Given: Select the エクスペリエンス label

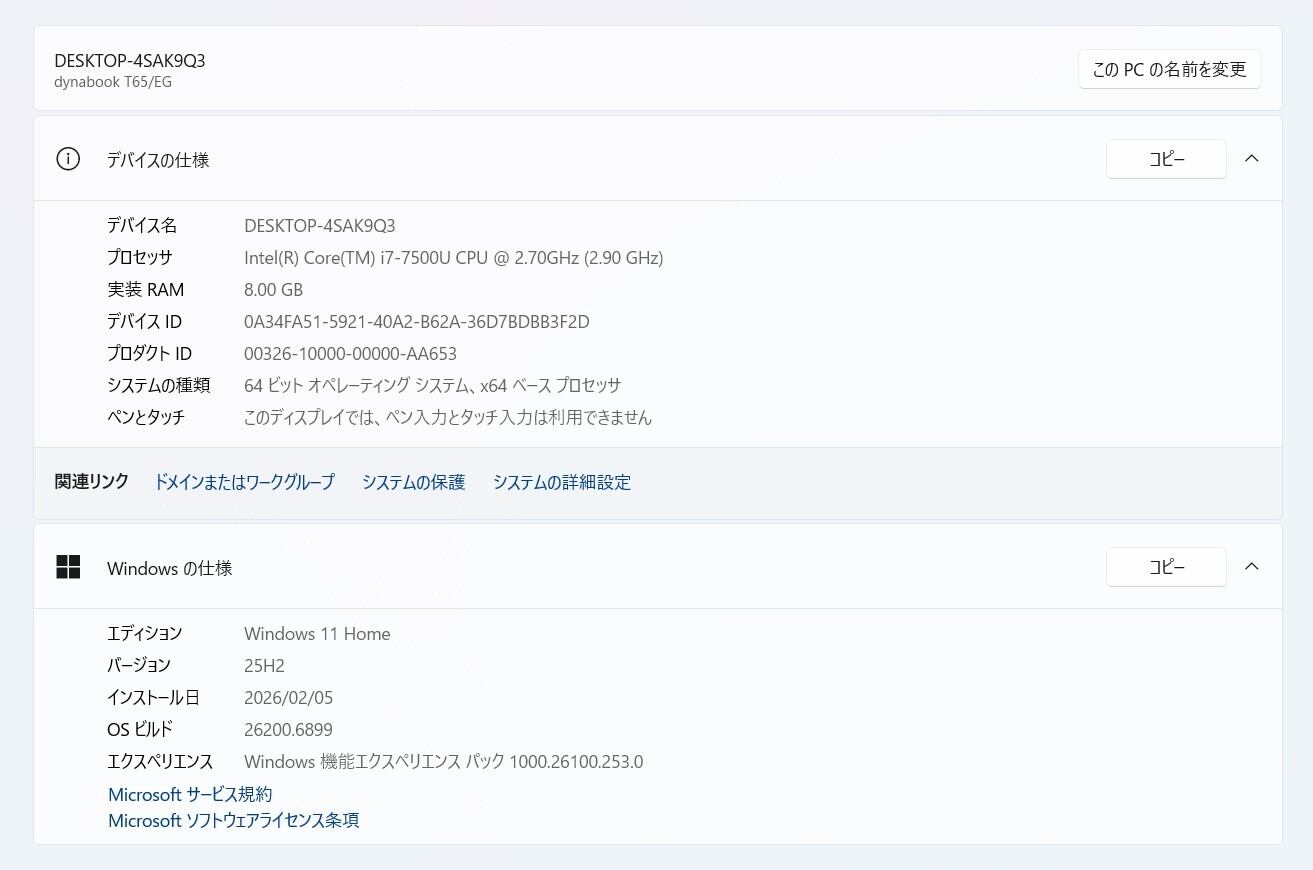Looking at the screenshot, I should 160,762.
